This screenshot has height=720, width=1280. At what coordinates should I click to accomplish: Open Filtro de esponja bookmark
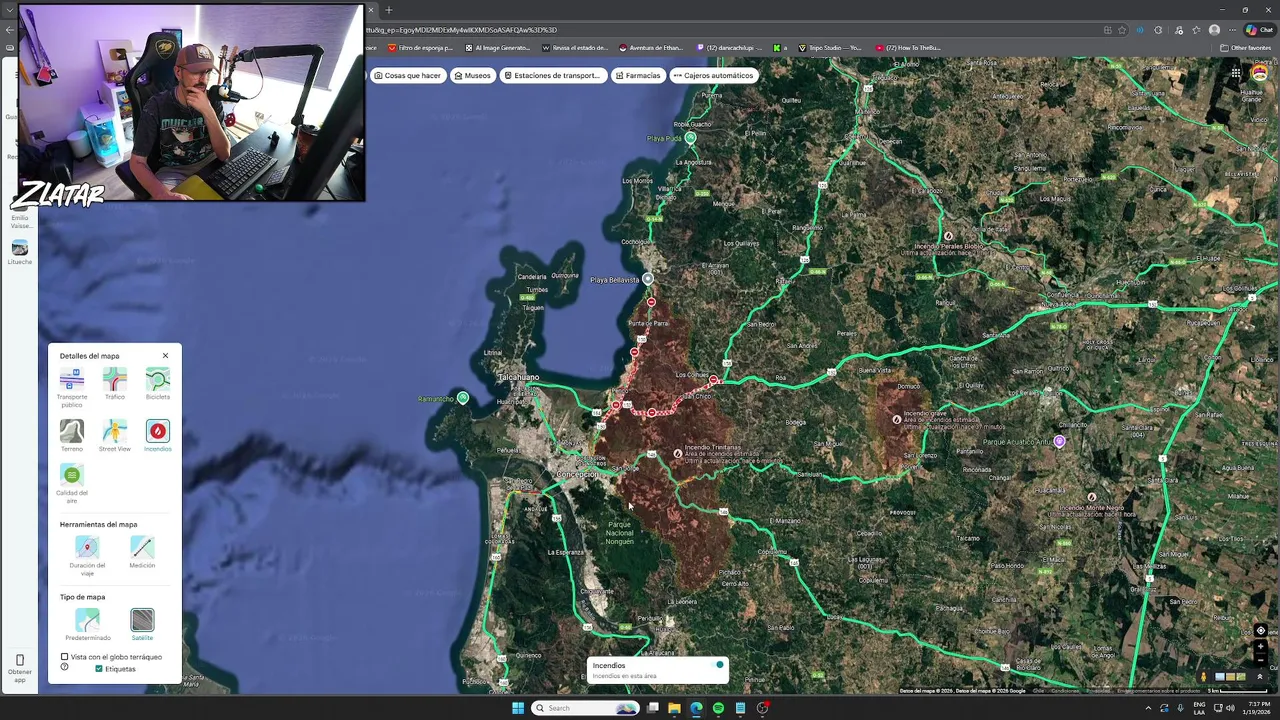[421, 48]
